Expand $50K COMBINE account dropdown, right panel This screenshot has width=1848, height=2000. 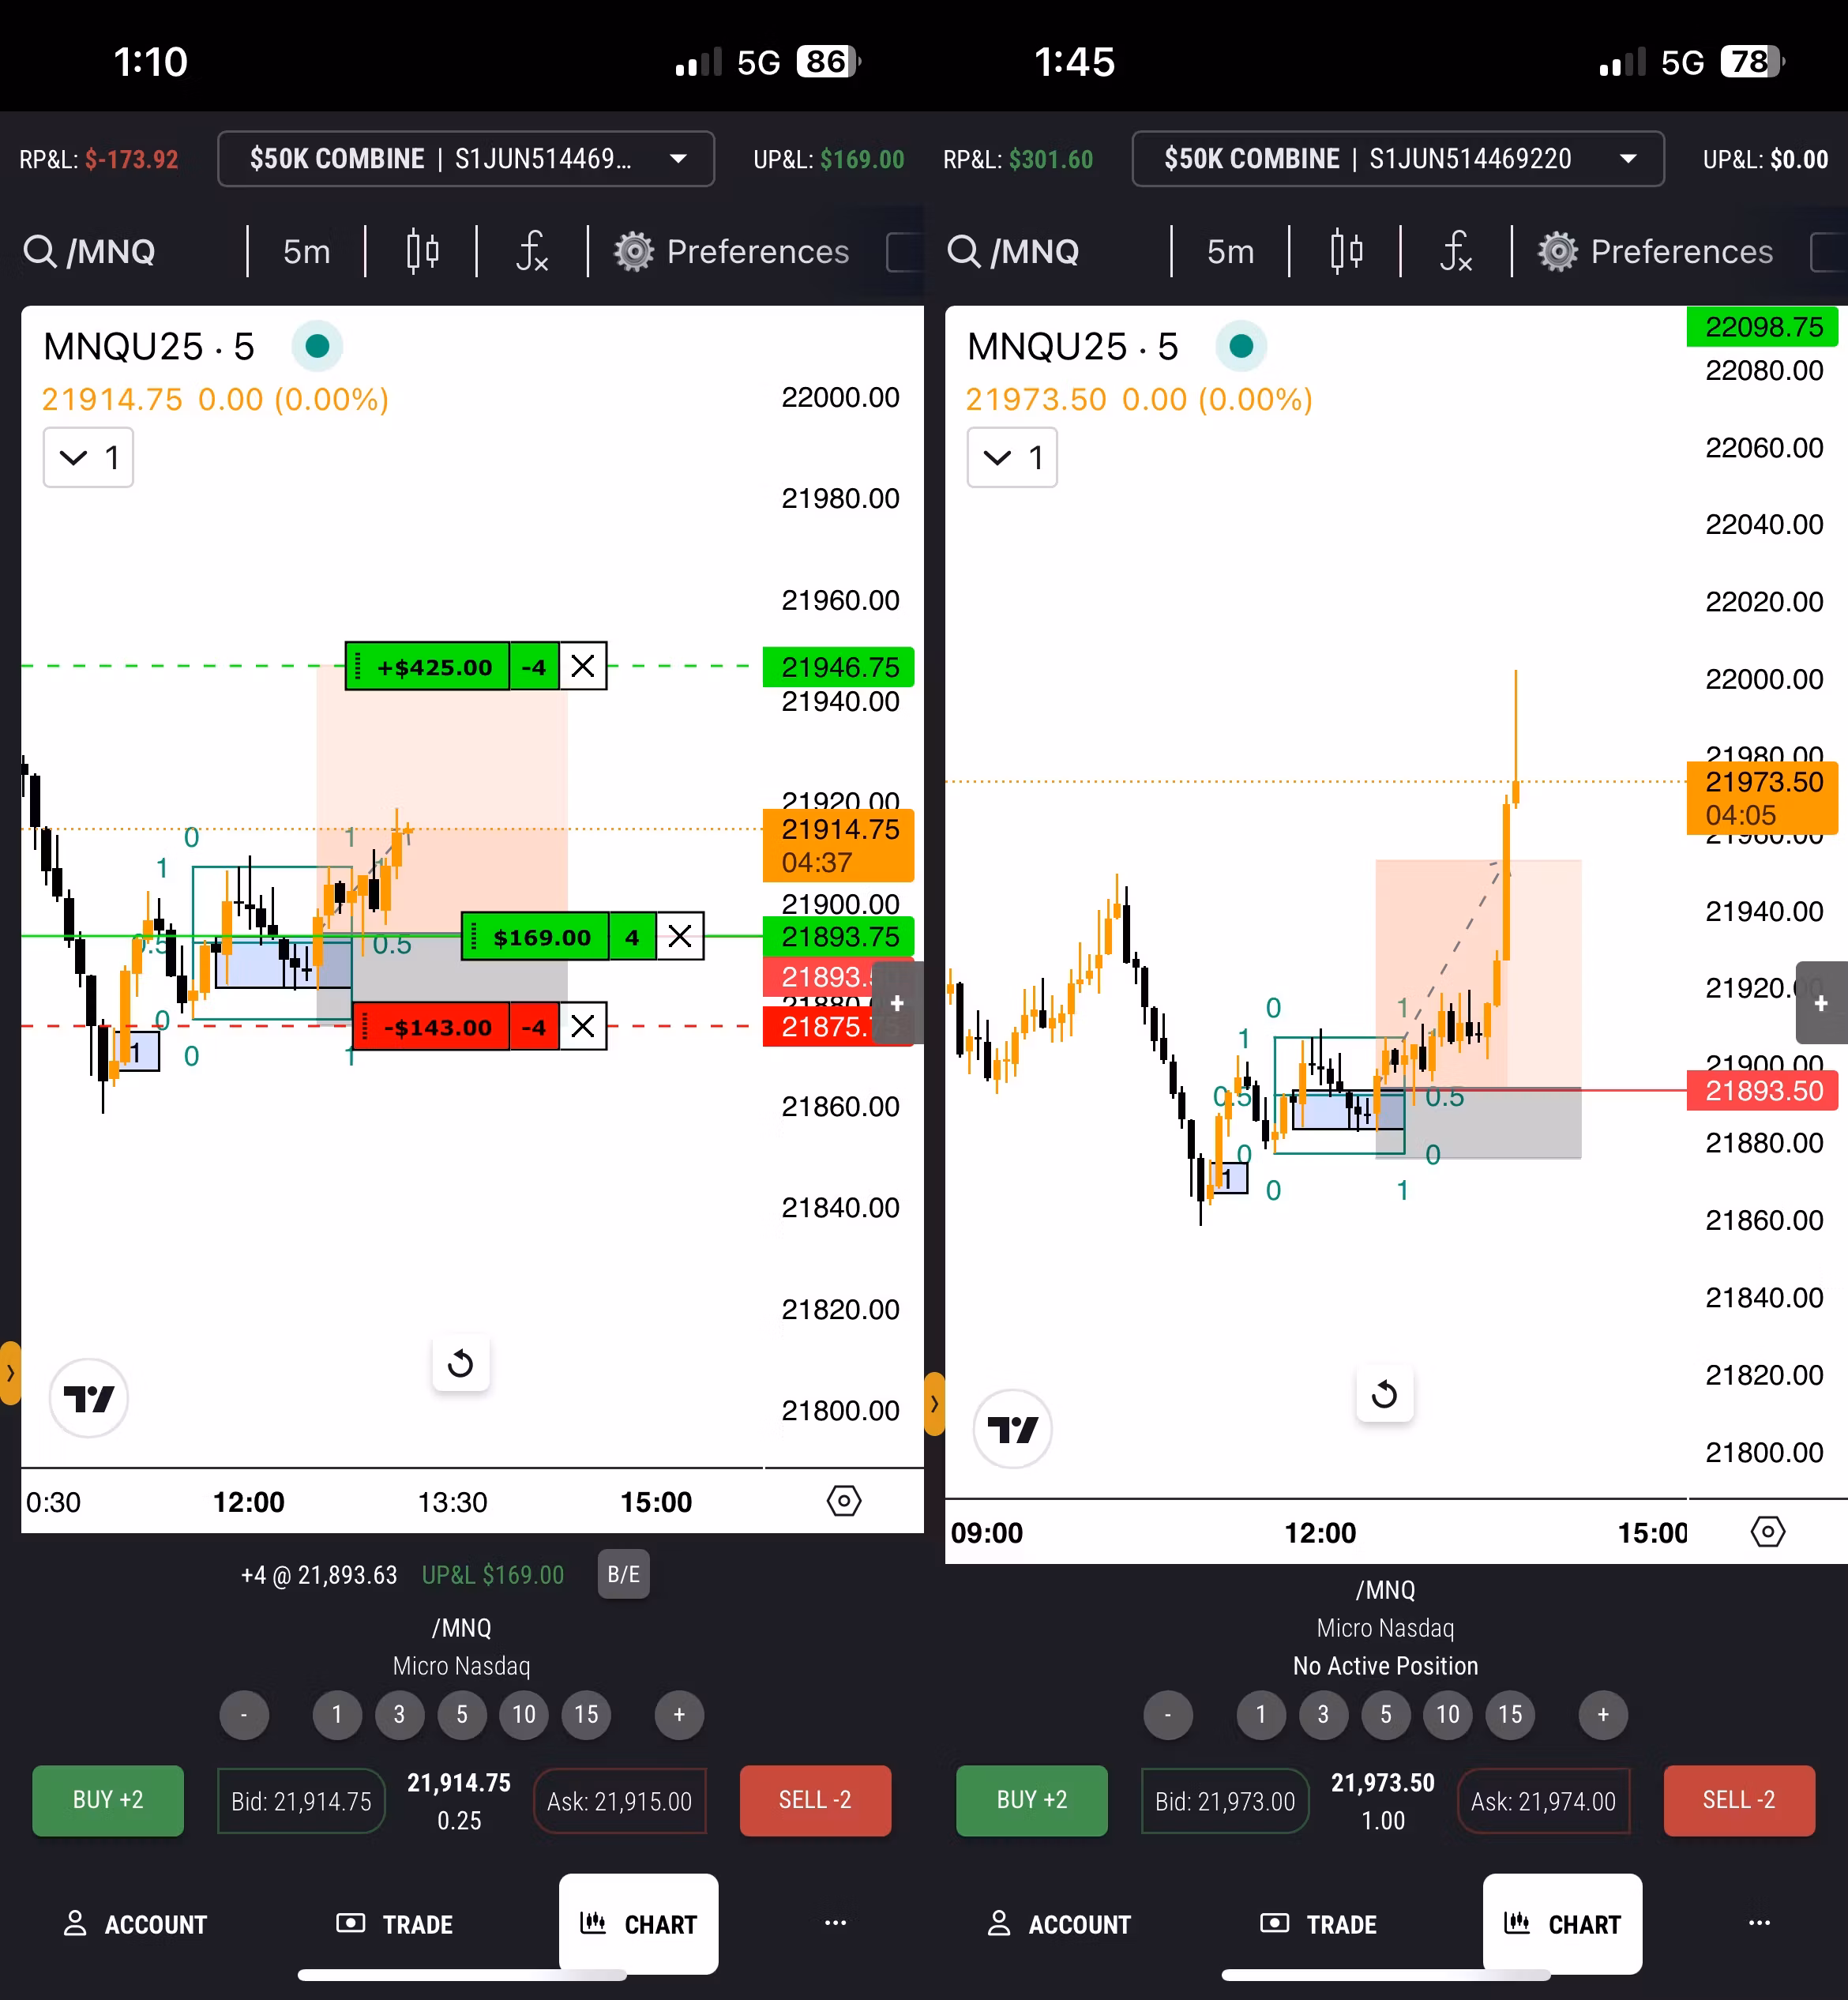pos(1398,159)
